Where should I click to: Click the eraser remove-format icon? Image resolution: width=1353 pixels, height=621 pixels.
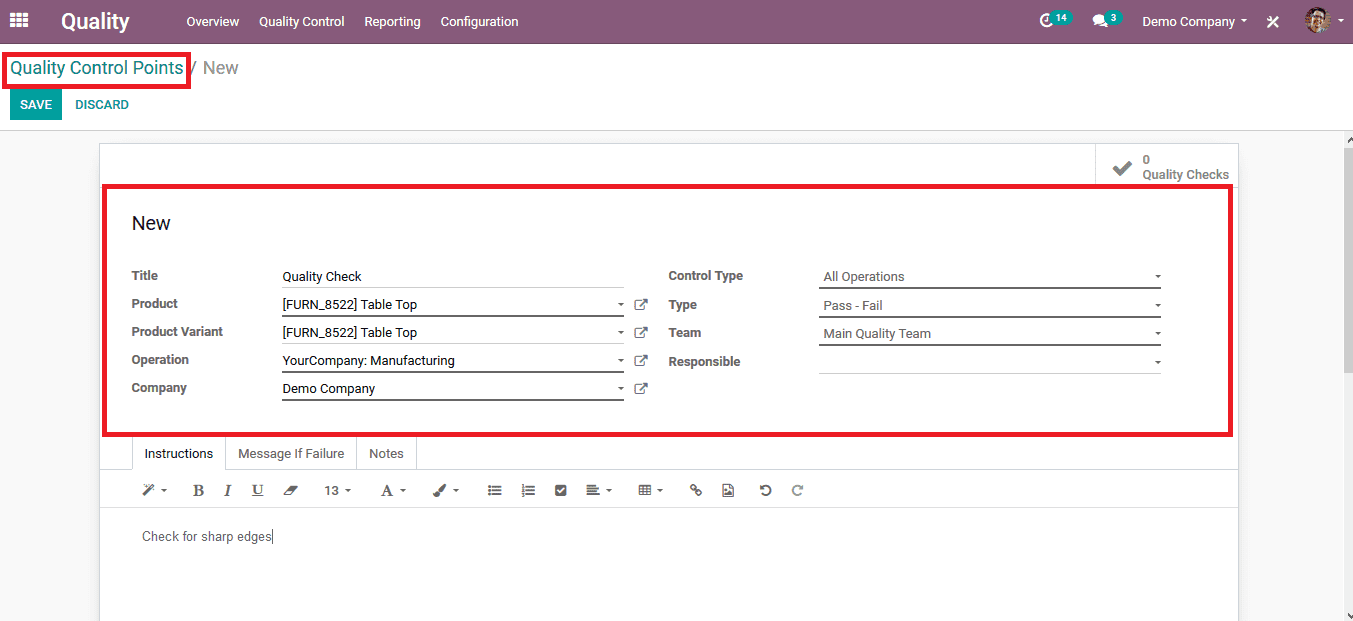pos(290,490)
